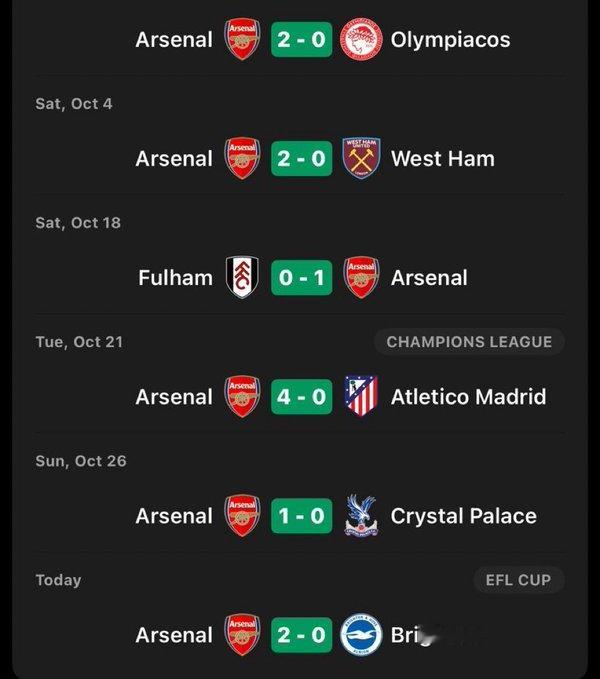The image size is (600, 679).
Task: Open the 4-0 Atletico Madrid score
Action: click(x=301, y=396)
